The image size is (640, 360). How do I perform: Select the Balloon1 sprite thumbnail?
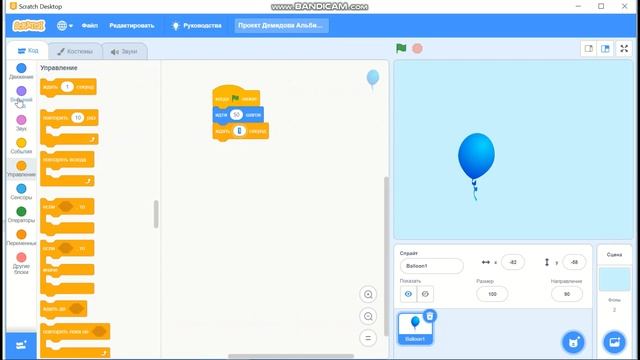click(x=415, y=329)
